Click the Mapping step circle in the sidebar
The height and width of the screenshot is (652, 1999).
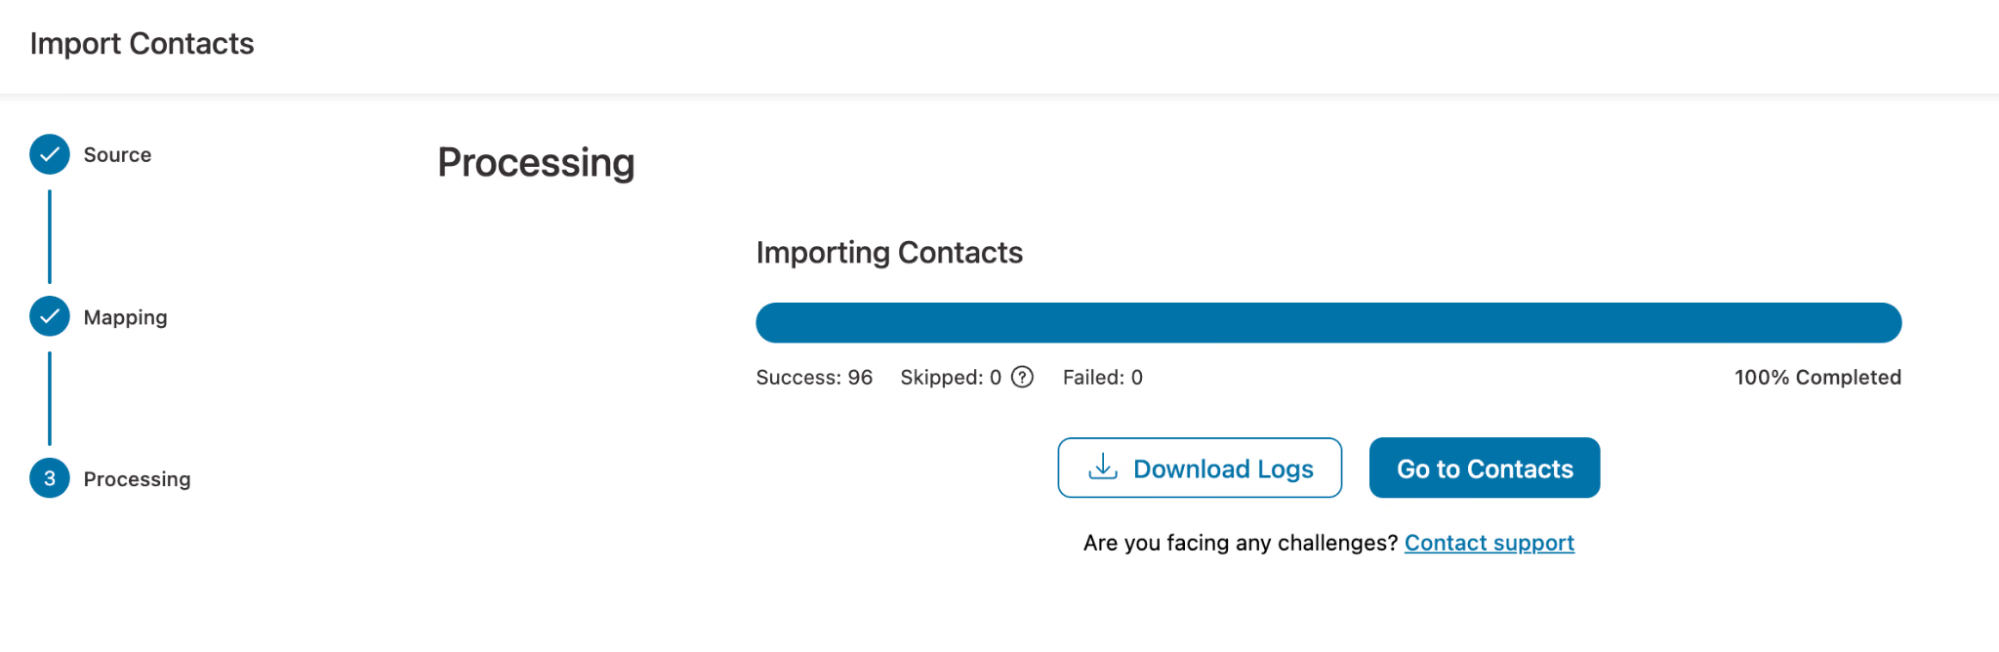point(48,316)
